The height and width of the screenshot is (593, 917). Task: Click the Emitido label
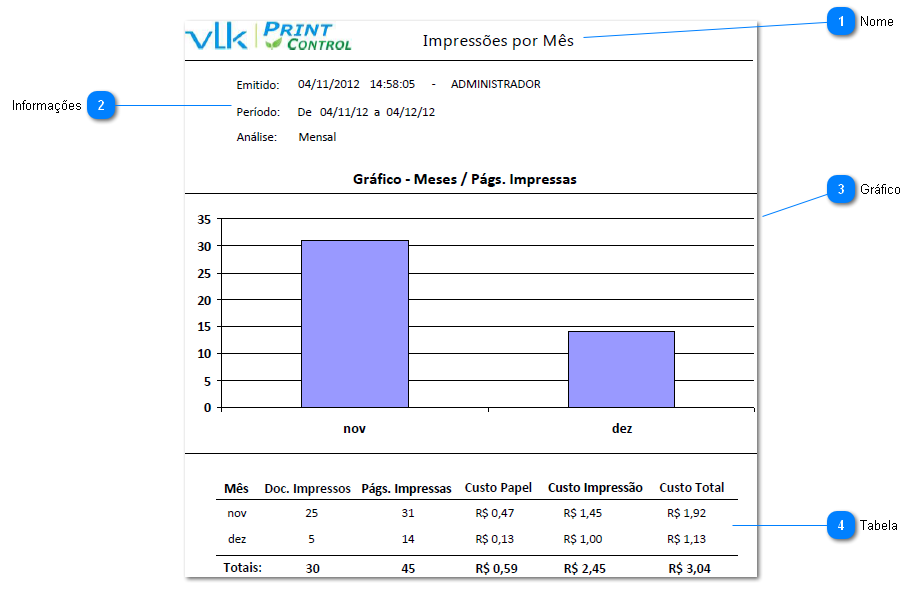click(257, 85)
